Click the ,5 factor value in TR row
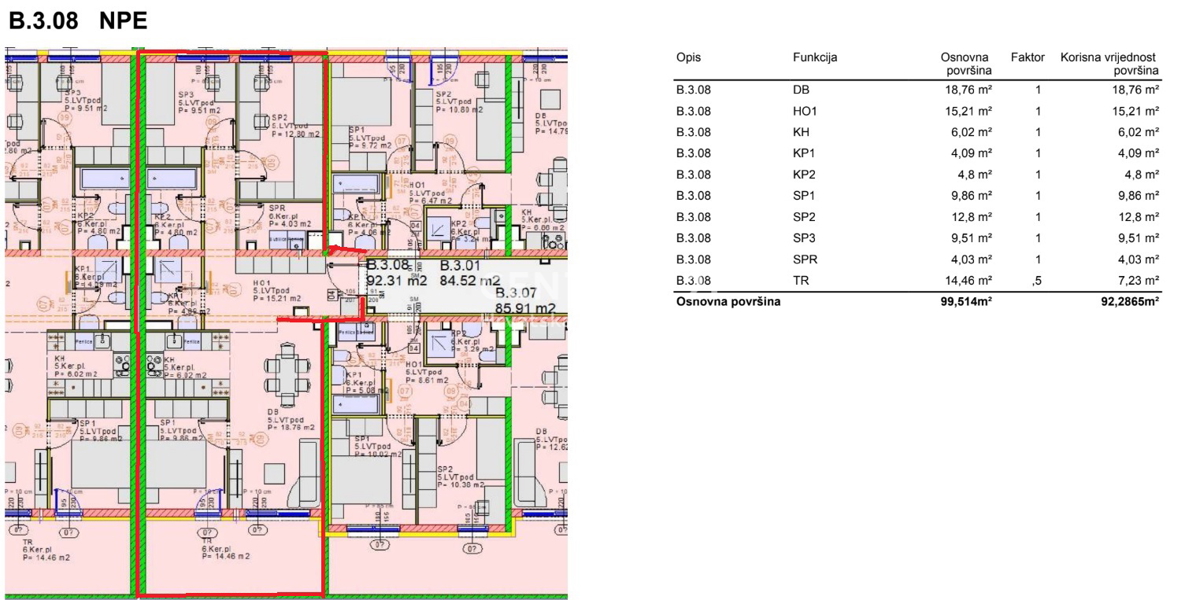This screenshot has width=1200, height=600. pos(1037,281)
